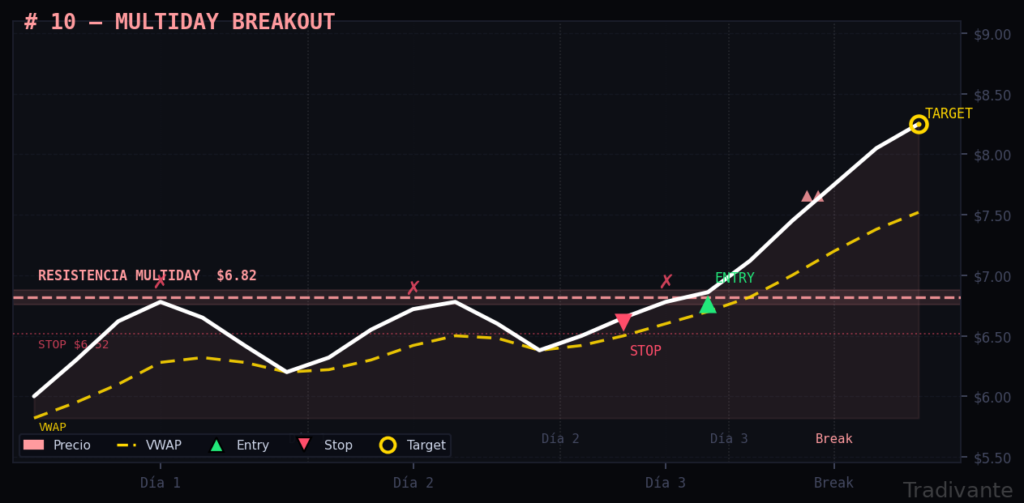Image resolution: width=1024 pixels, height=503 pixels.
Task: Click the yellow TARGET text label
Action: 948,113
